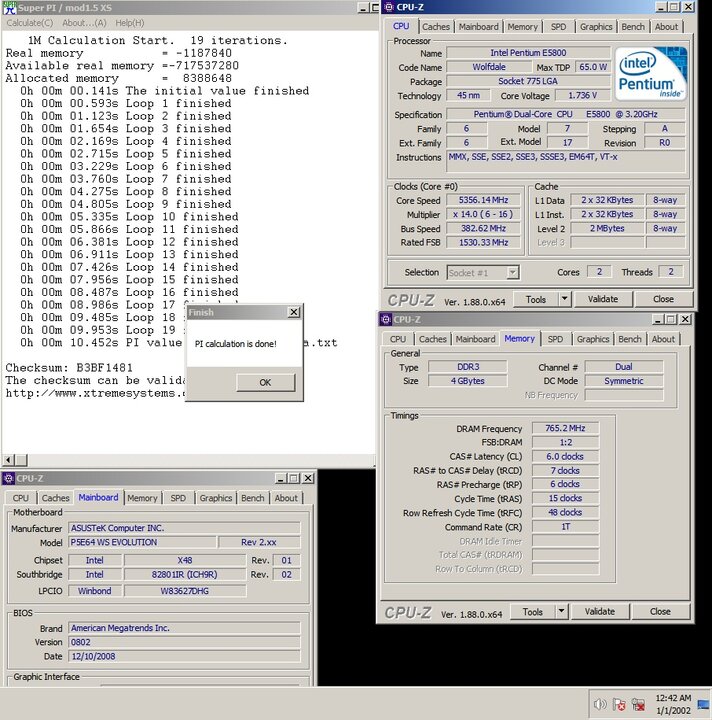Select CPU tab in Mainboard CPU-Z window
The width and height of the screenshot is (712, 720).
point(21,498)
